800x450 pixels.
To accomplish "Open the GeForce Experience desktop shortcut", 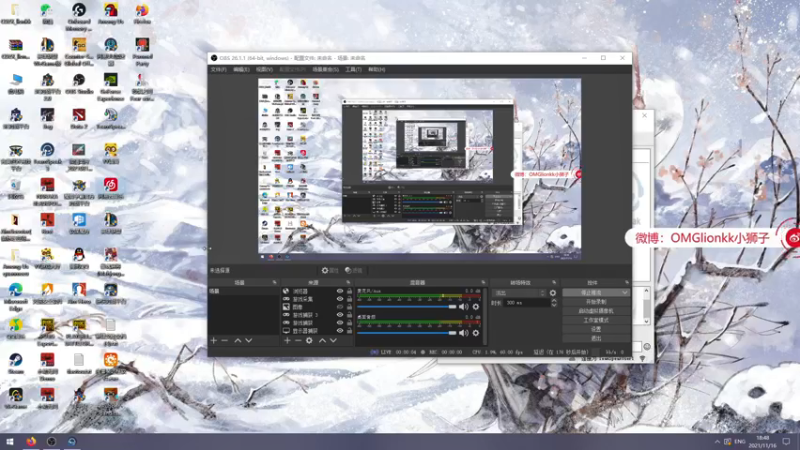I will point(110,87).
